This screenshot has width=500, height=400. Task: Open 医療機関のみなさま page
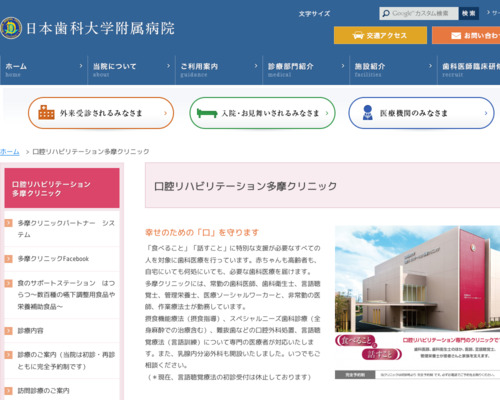[x=421, y=113]
